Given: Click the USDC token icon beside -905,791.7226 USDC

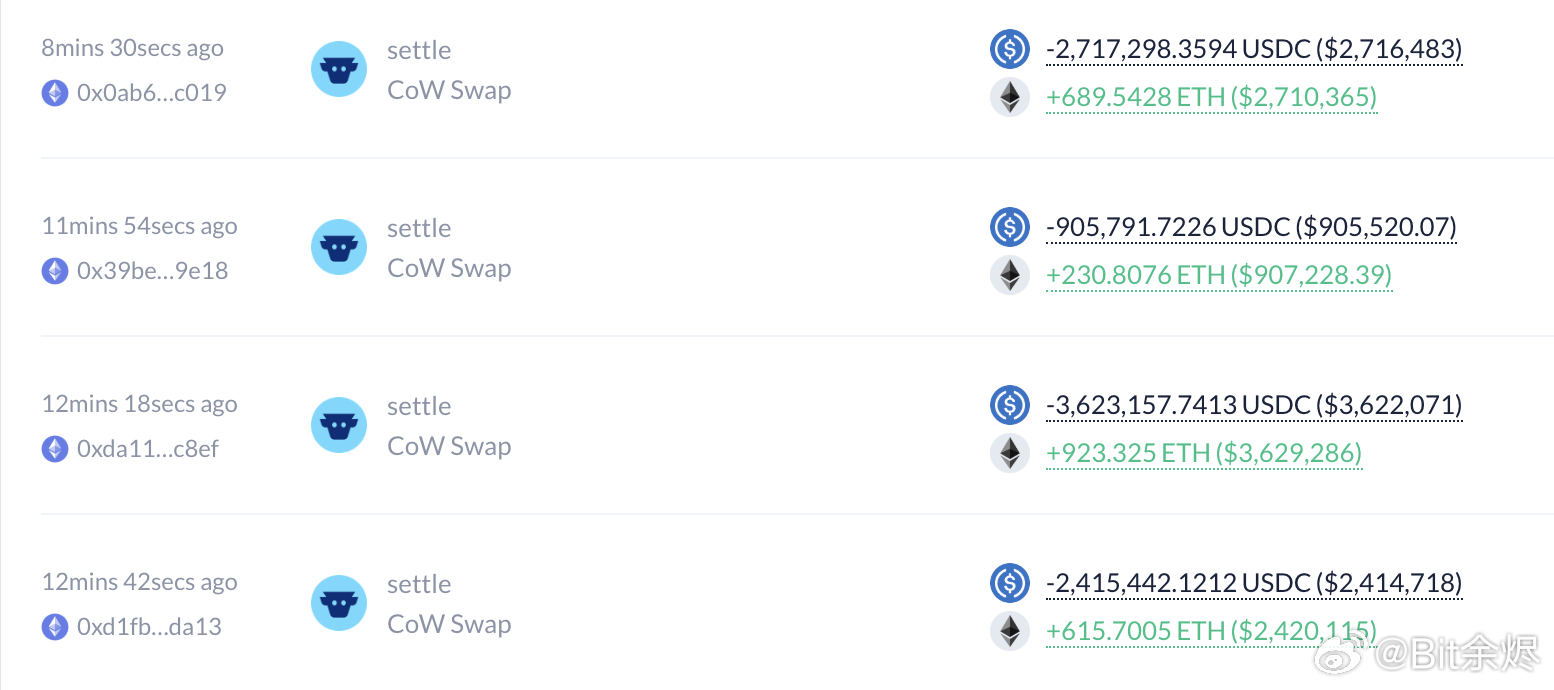Looking at the screenshot, I should [x=1009, y=226].
